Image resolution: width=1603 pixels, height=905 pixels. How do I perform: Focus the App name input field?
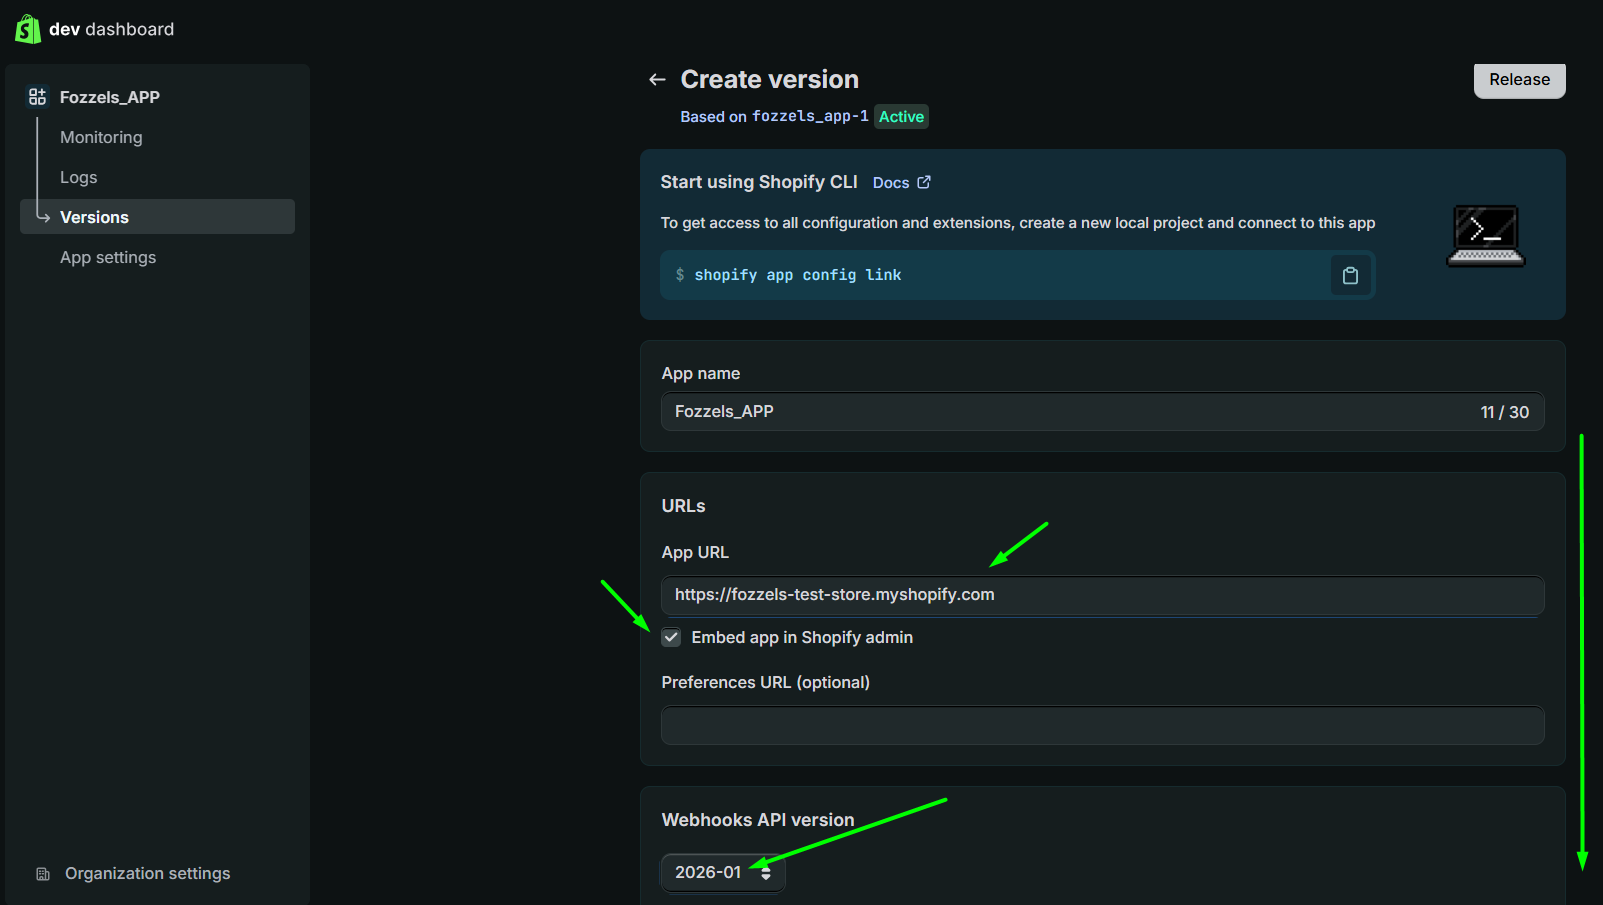click(1102, 411)
